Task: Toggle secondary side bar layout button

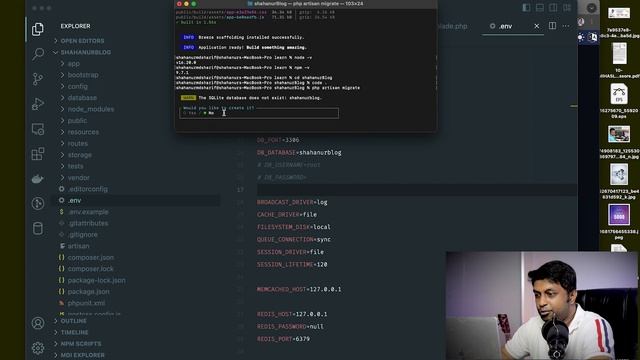Action: 553,8
